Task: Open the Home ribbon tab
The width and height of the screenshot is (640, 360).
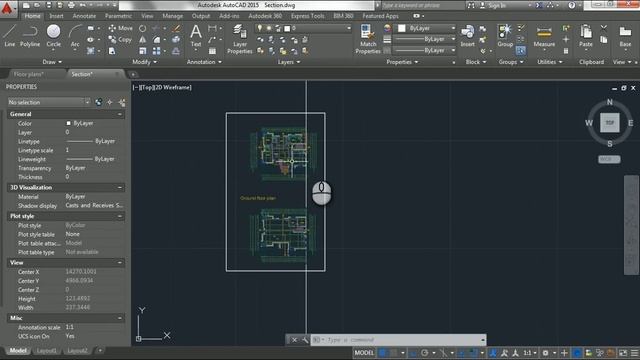Action: click(x=32, y=16)
